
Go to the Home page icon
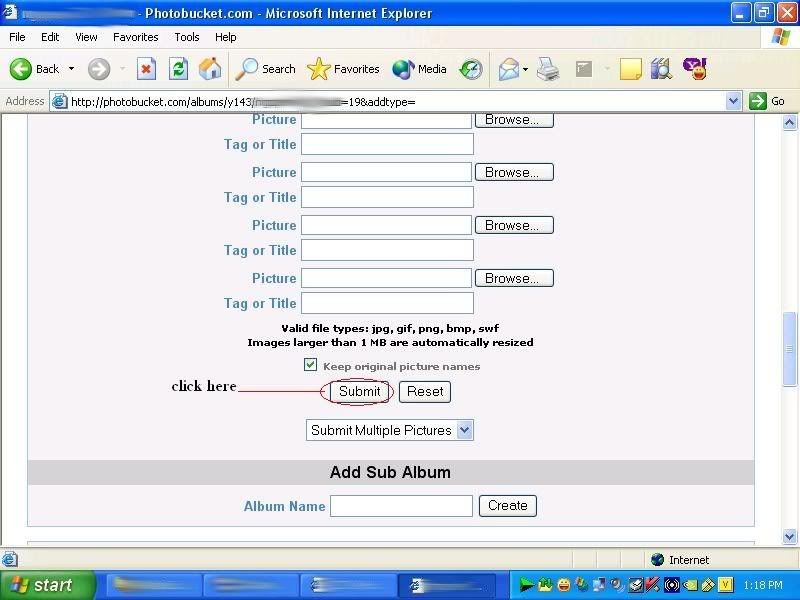coord(210,69)
